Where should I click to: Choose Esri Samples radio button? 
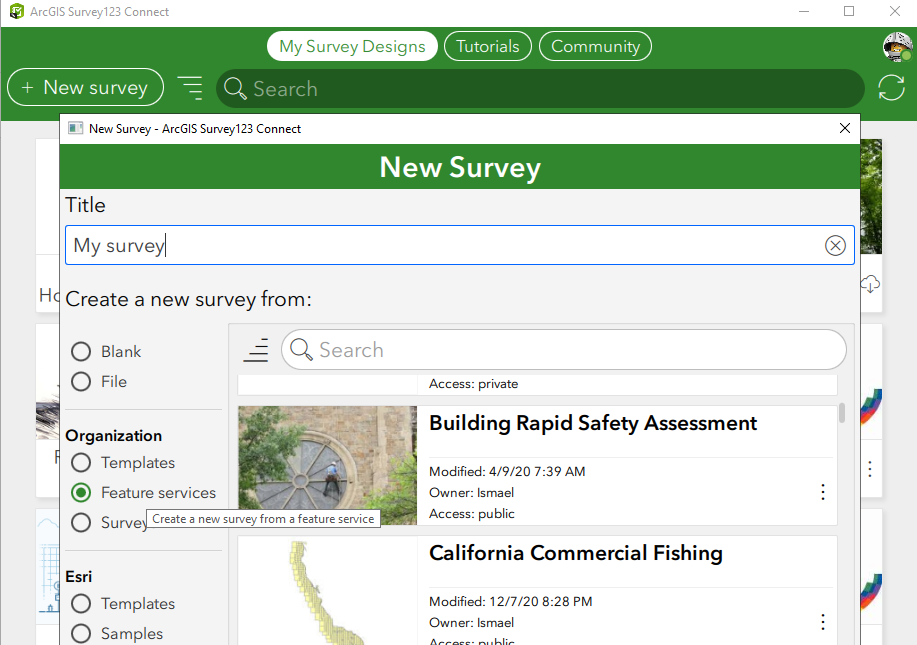point(81,634)
